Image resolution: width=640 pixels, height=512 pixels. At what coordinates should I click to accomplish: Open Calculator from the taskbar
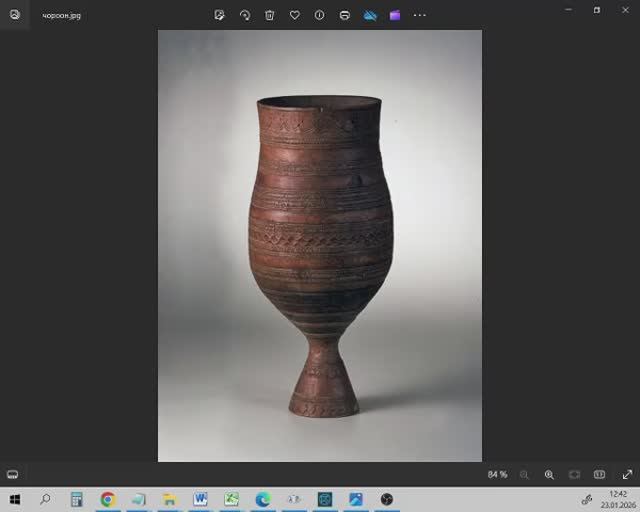[x=76, y=499]
